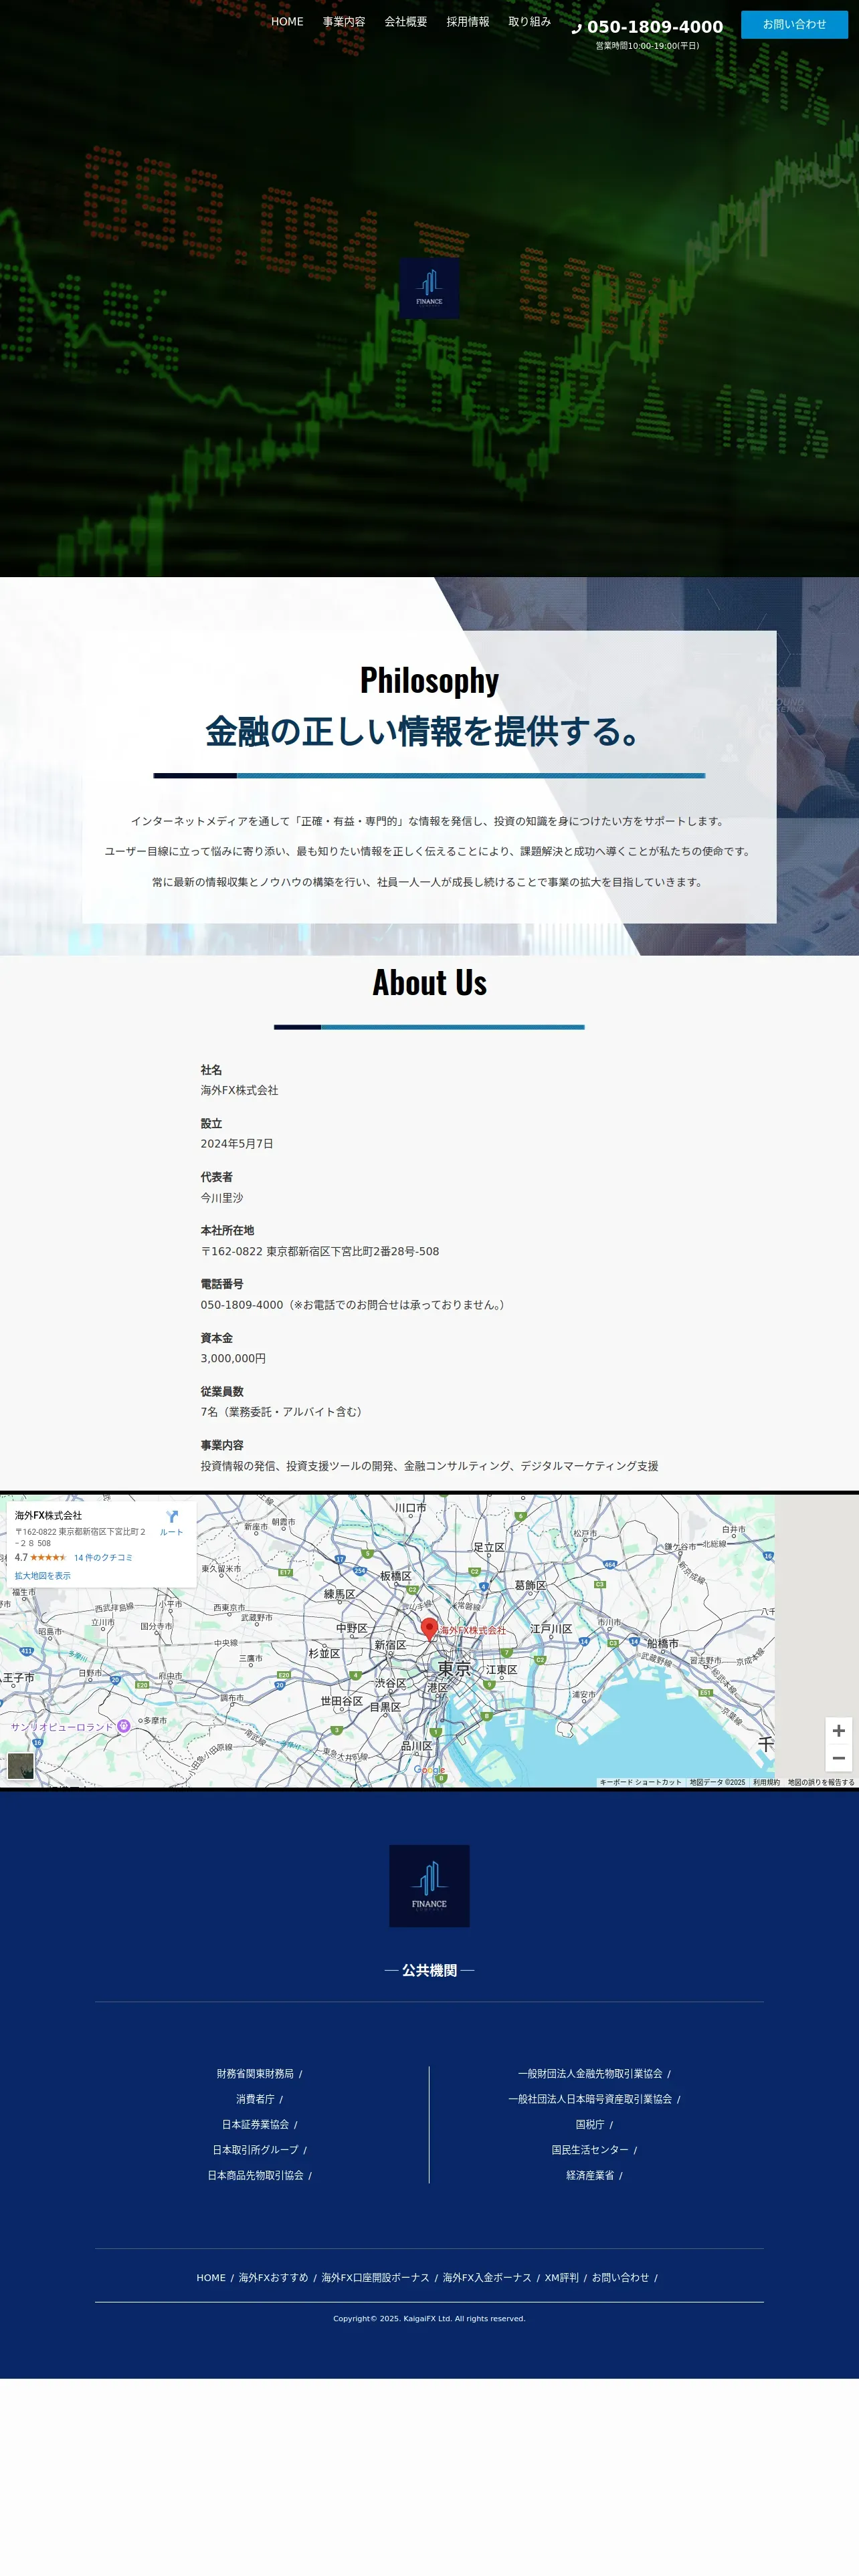859x2576 pixels.
Task: Switch map to satellite view thumbnail
Action: coord(21,1766)
